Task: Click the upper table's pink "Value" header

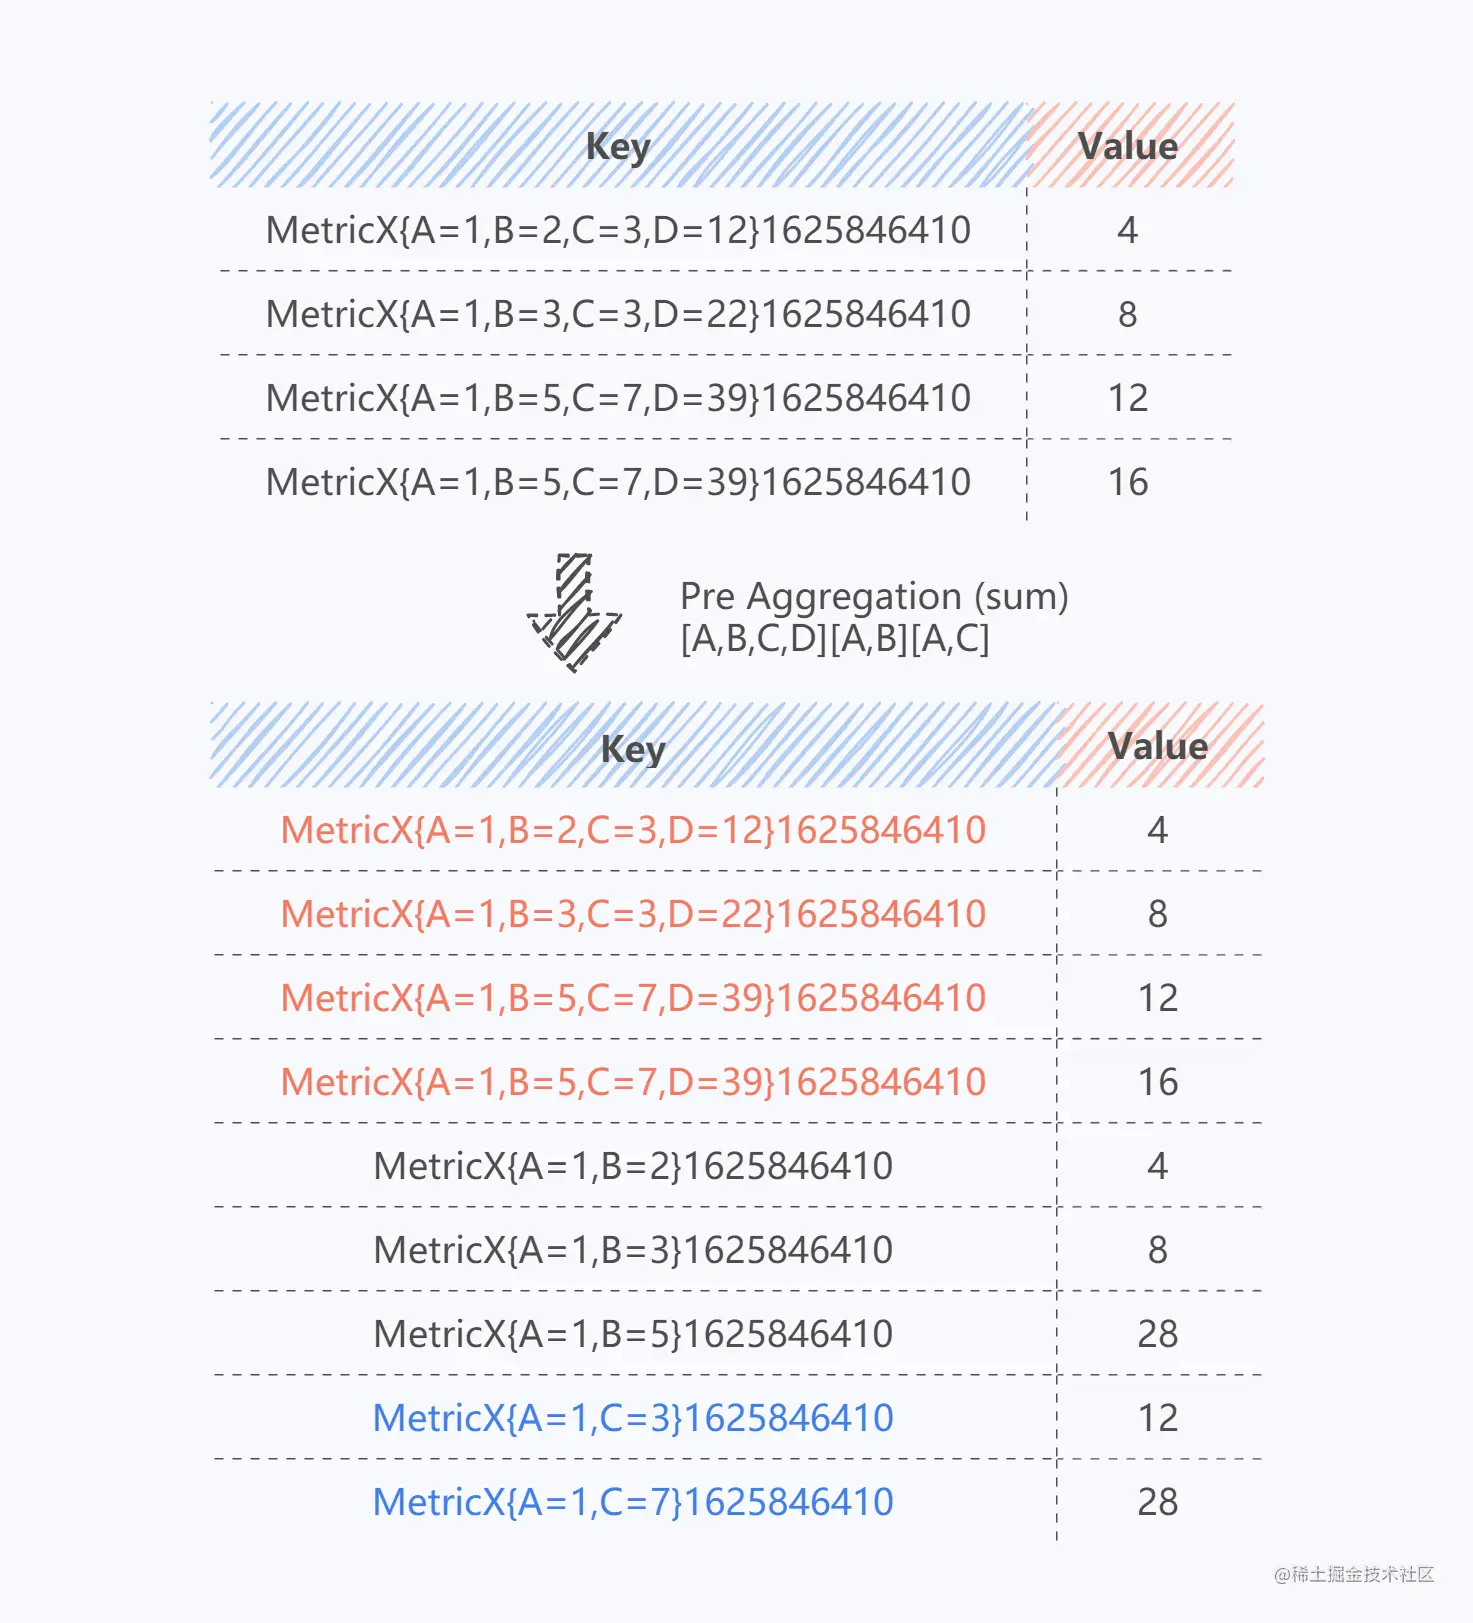Action: (x=1127, y=146)
